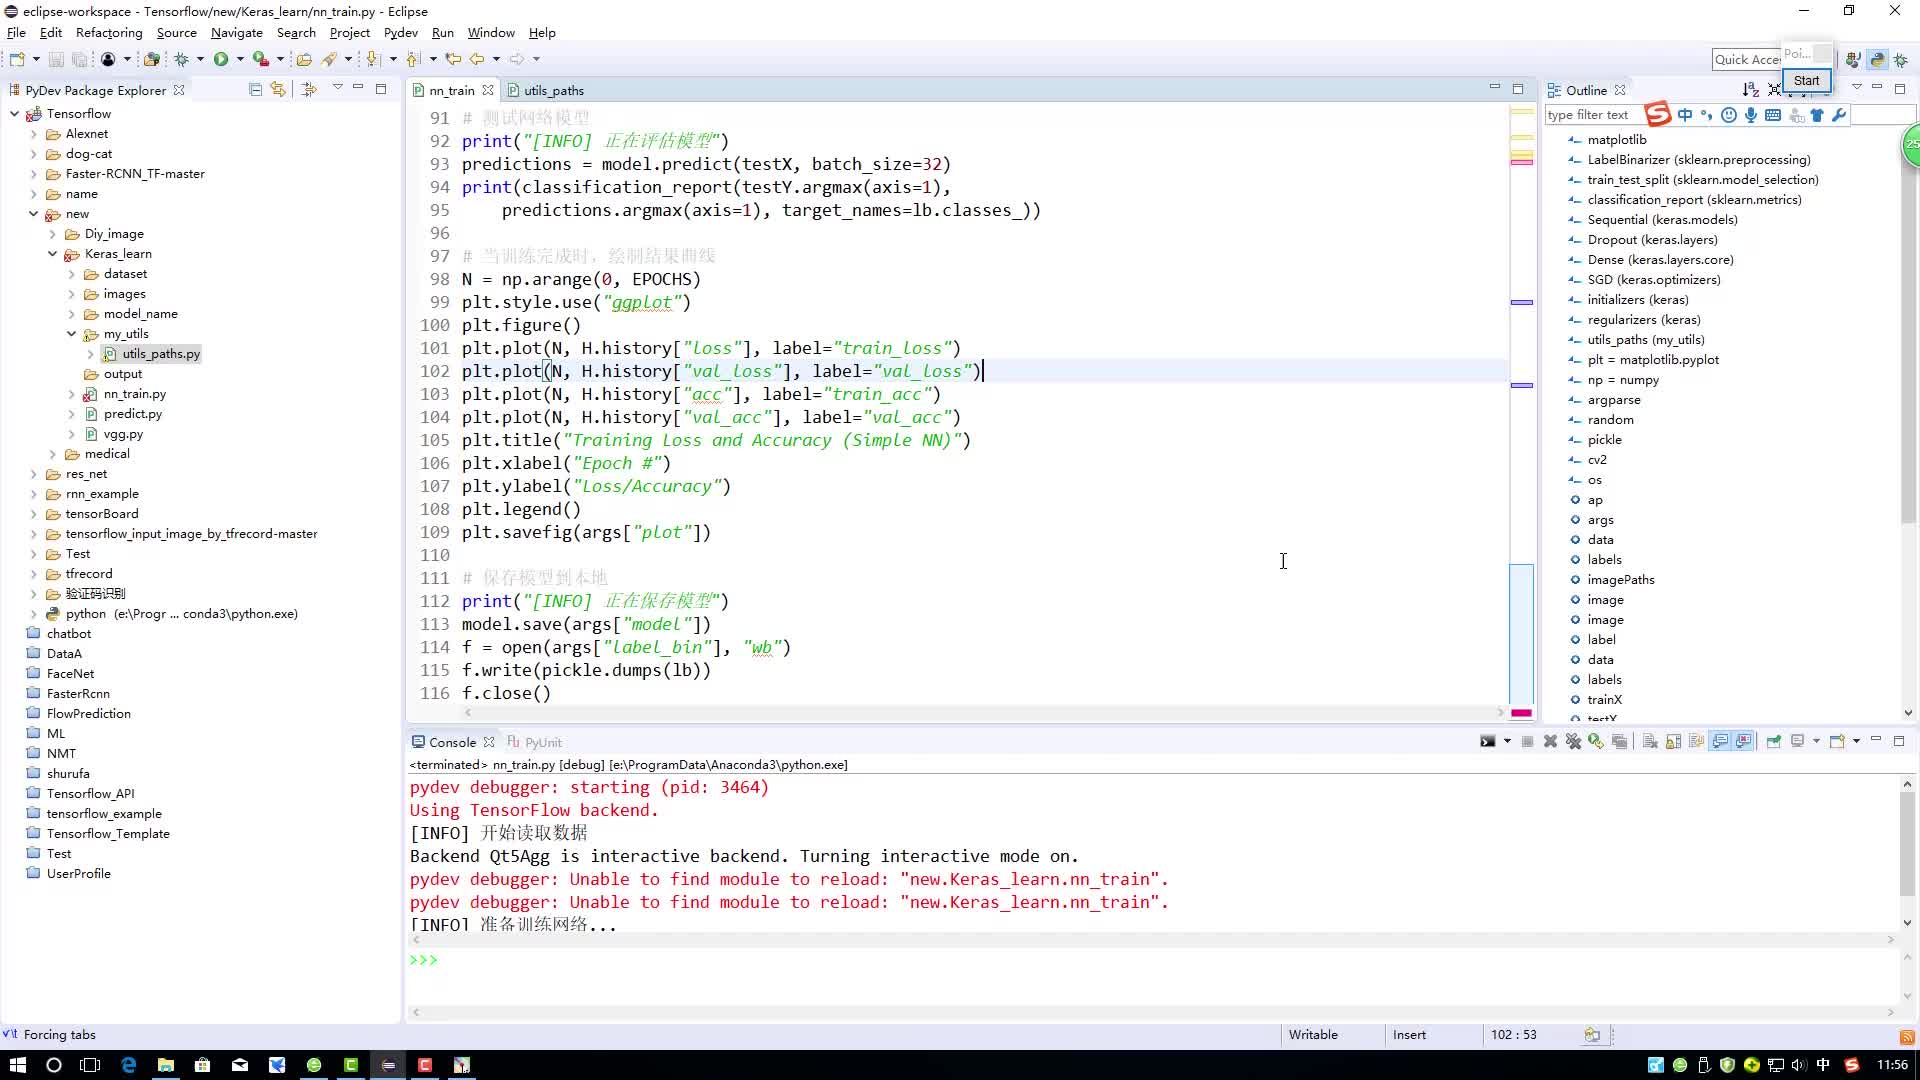Open the Refactoring menu
The image size is (1920, 1080).
(109, 33)
